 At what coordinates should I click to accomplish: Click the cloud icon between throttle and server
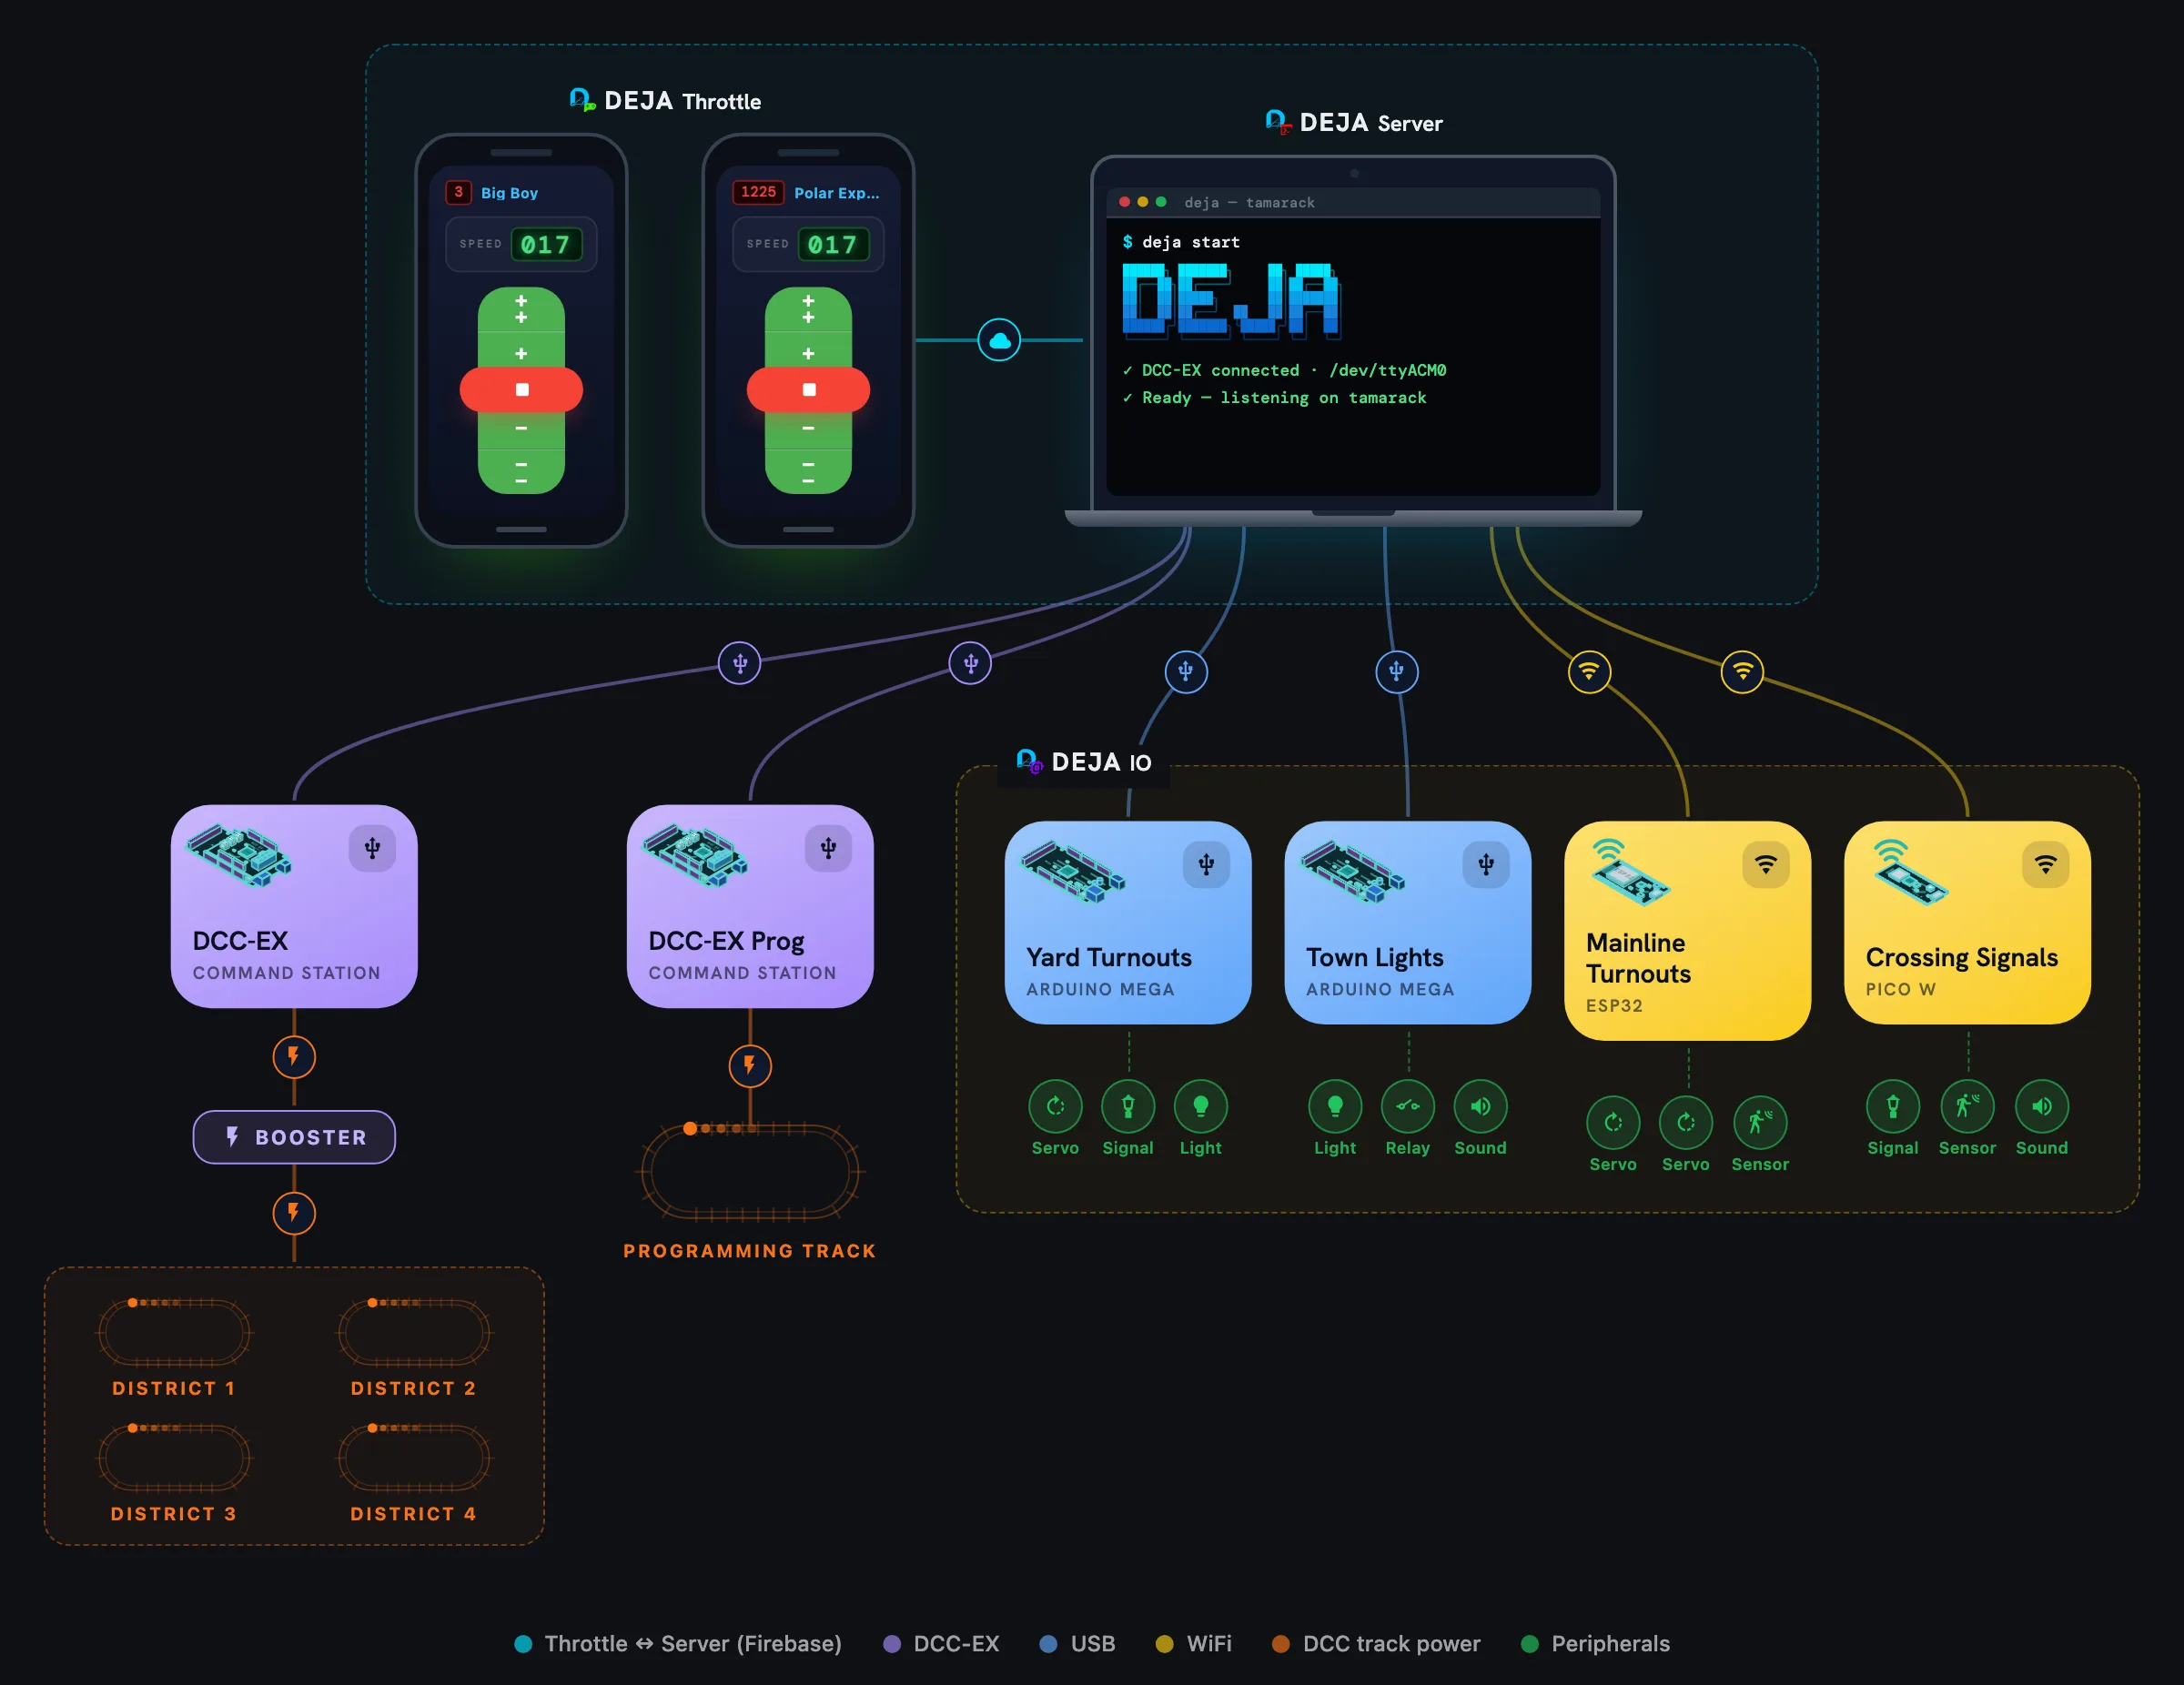point(999,340)
